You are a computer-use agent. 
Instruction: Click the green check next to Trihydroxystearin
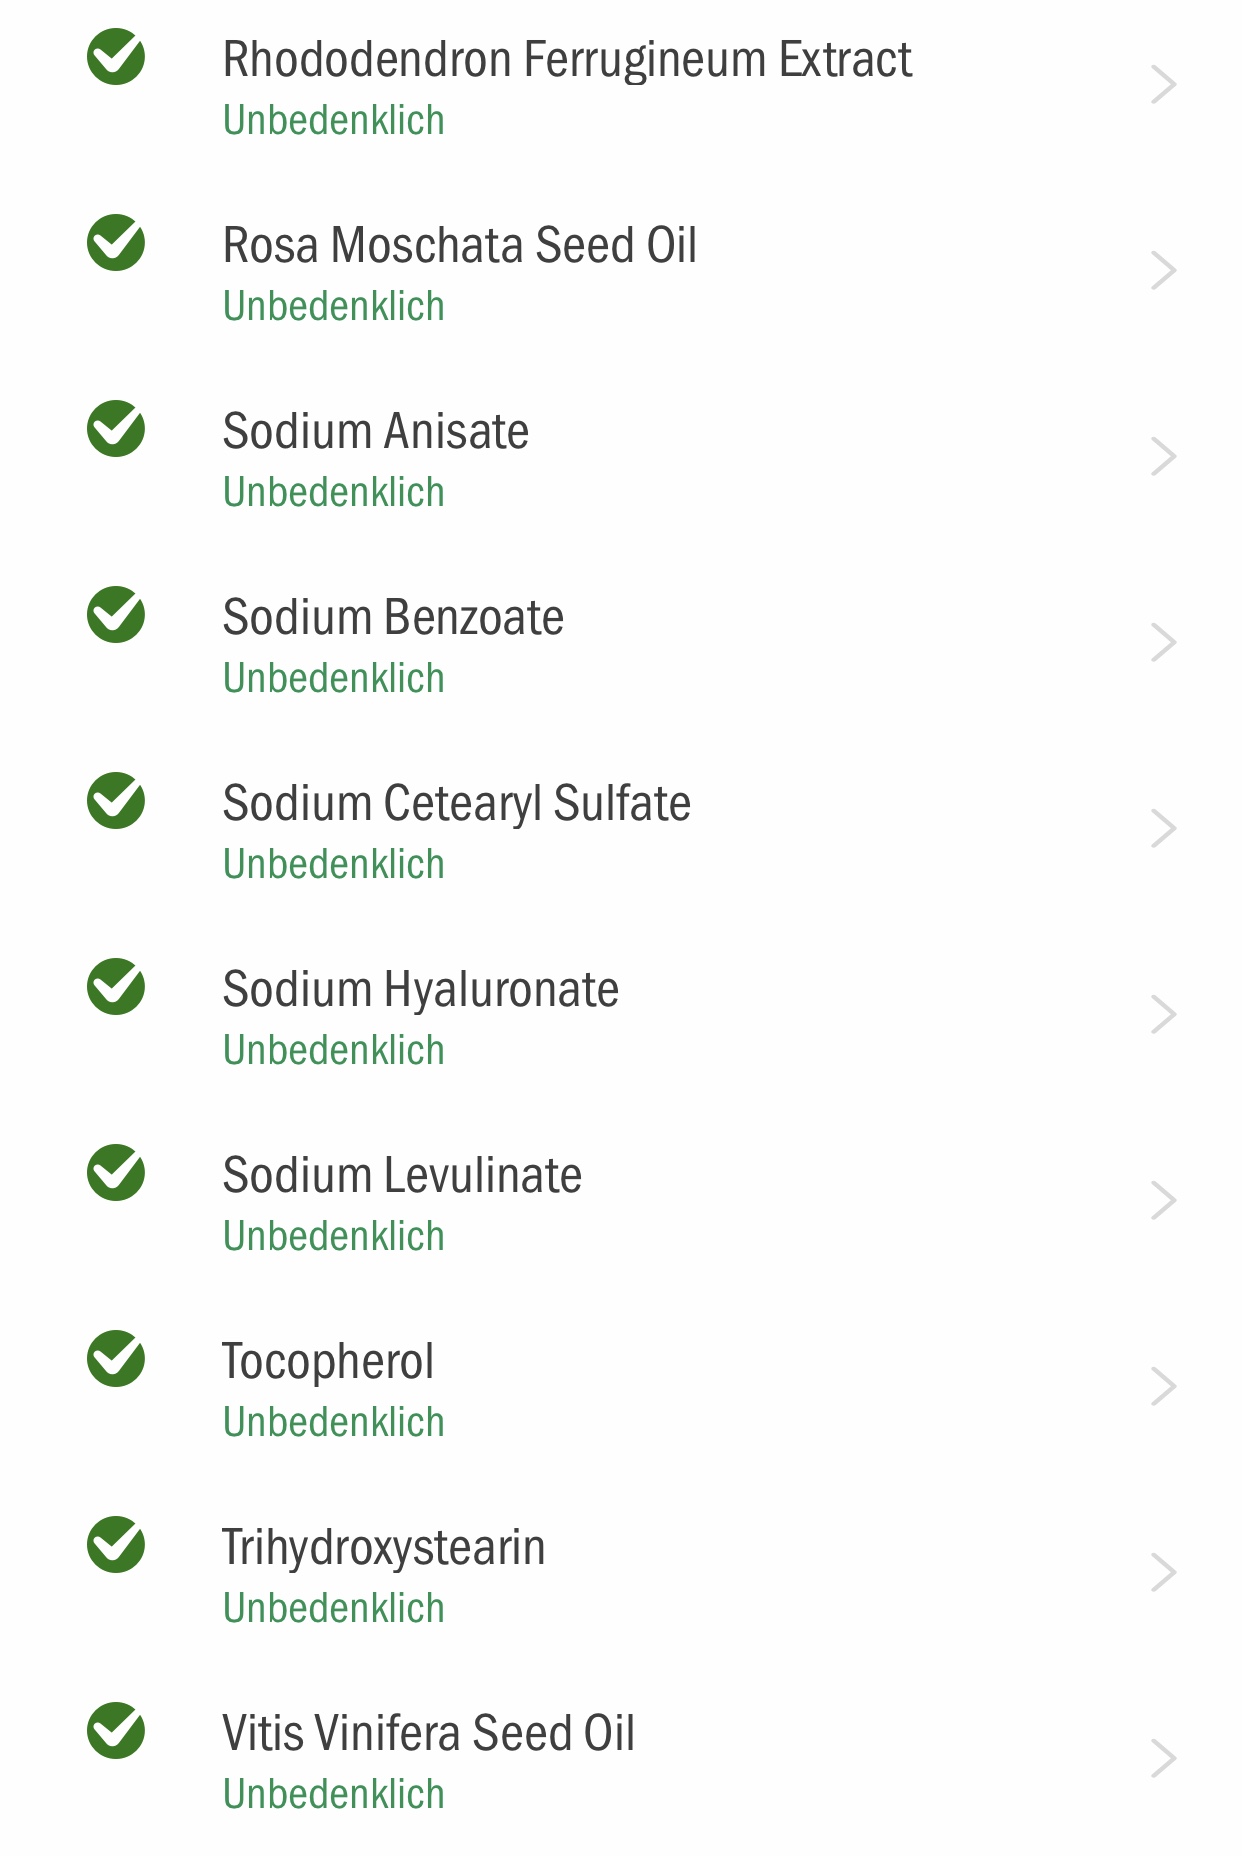[116, 1545]
